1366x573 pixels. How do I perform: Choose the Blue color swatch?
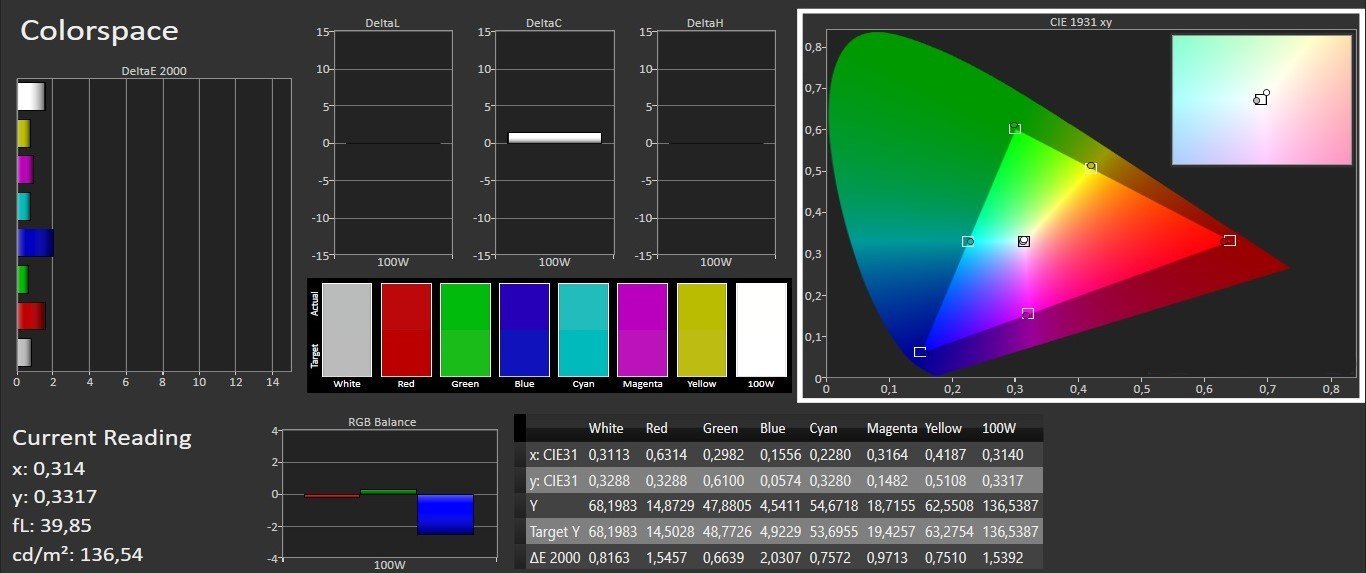(524, 330)
